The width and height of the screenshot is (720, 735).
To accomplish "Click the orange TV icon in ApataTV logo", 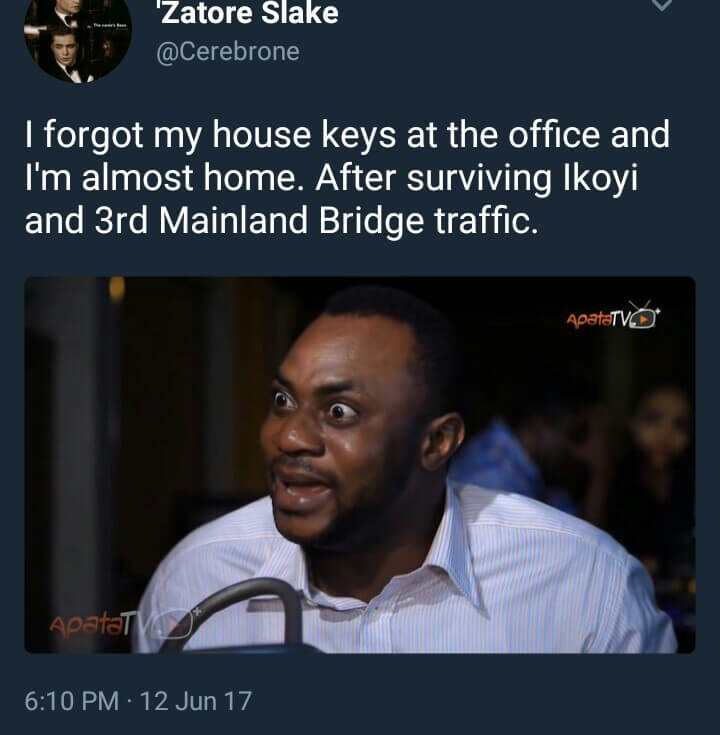I will (x=645, y=317).
